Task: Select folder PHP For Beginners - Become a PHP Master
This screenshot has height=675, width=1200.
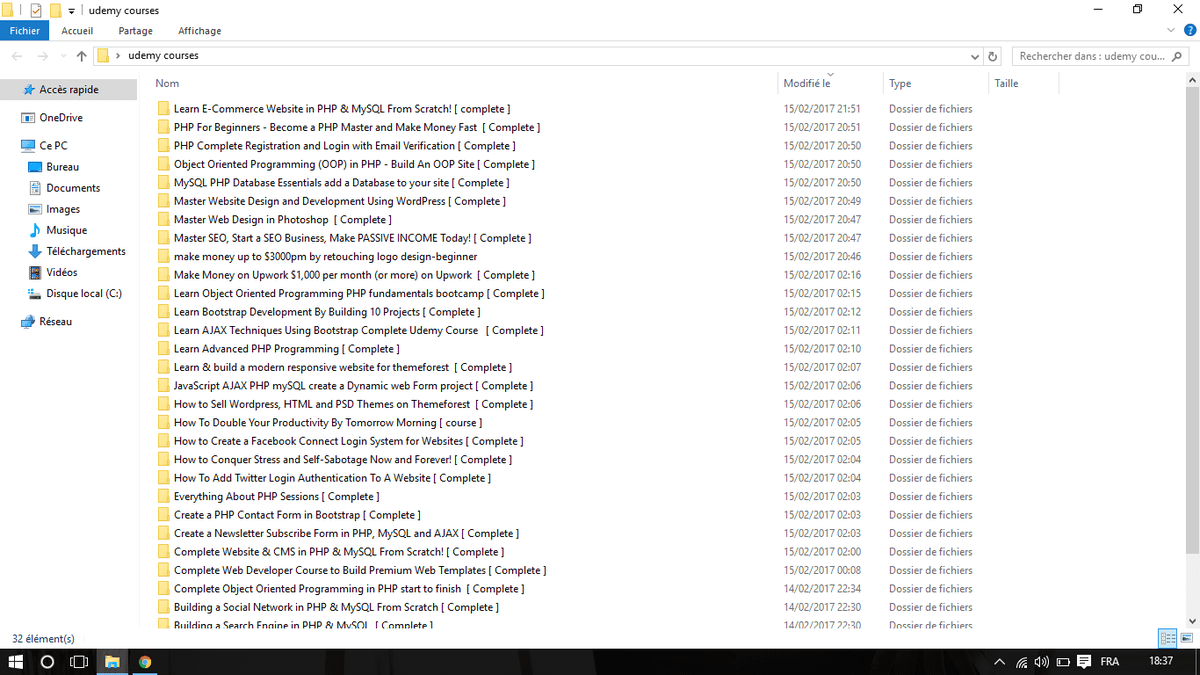Action: 356,127
